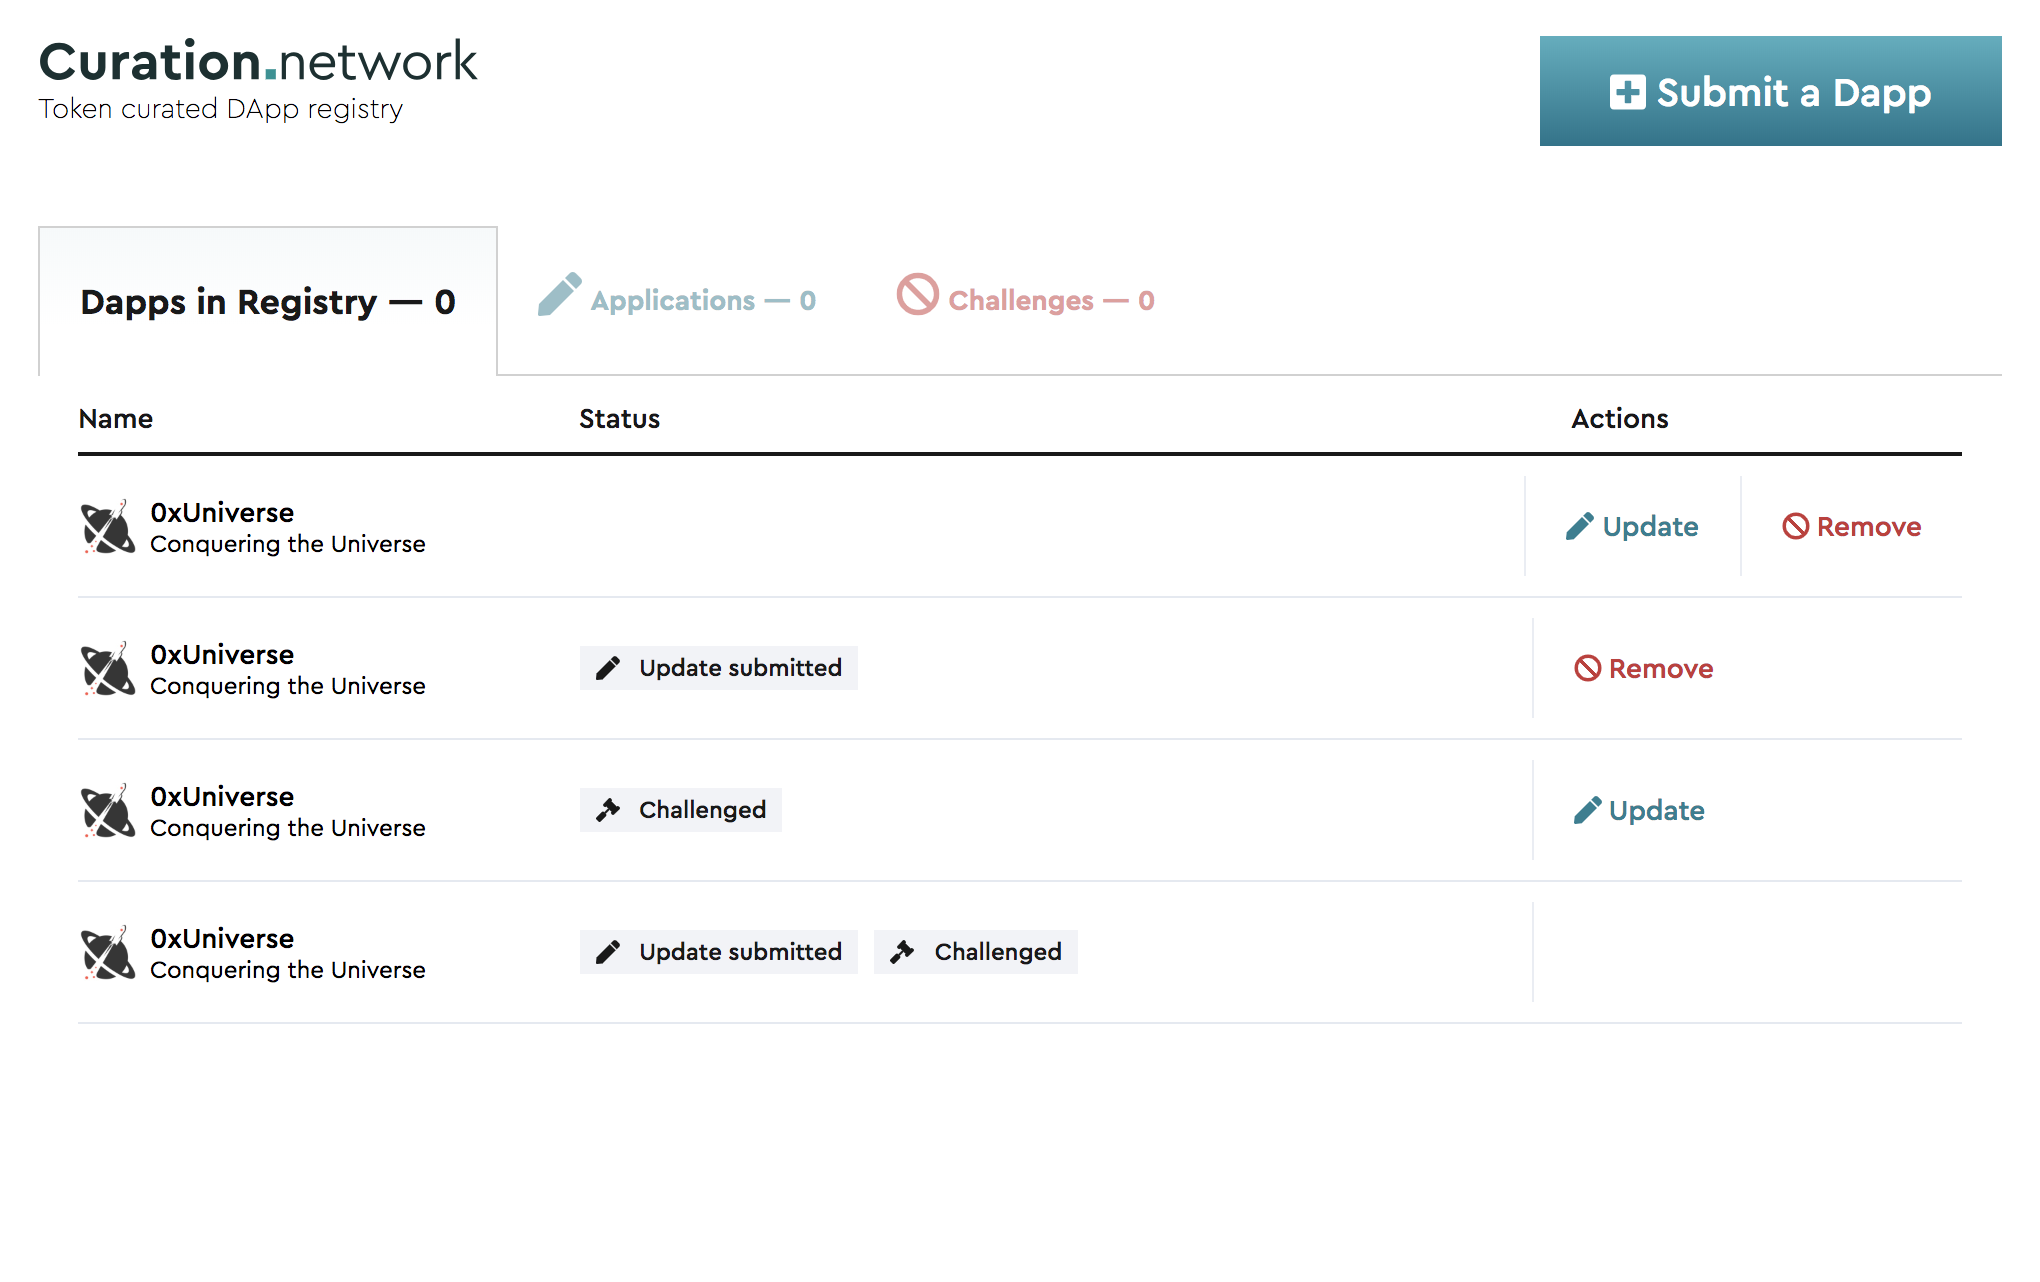Open the Dapps in Registry tab
The image size is (2040, 1282).
267,302
